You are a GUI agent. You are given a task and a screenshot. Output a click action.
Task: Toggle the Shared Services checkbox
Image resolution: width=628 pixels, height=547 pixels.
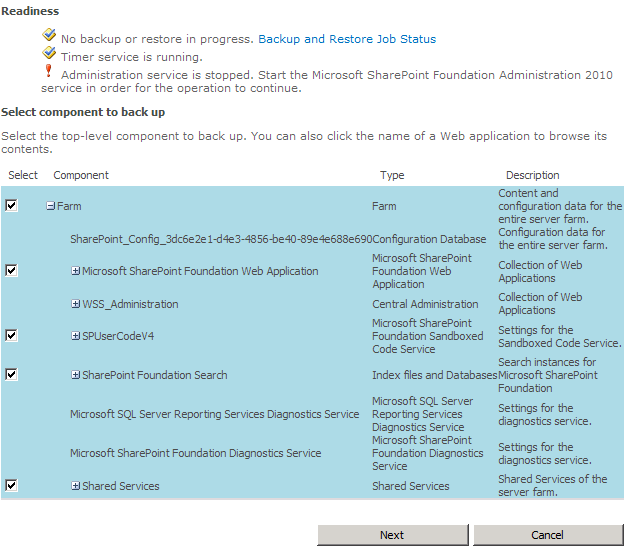pos(11,485)
